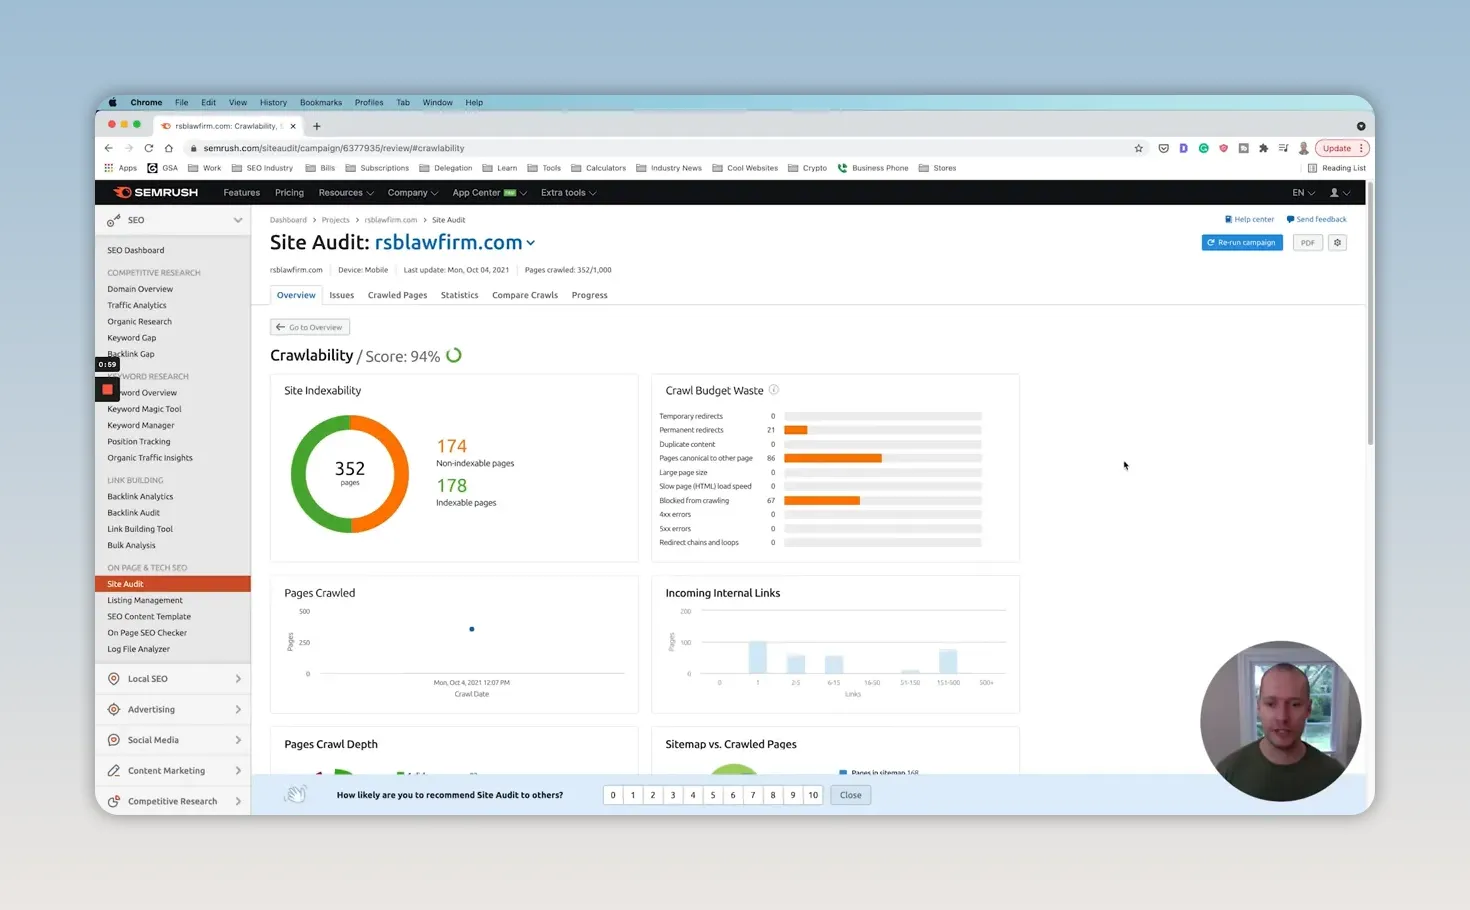Click the Social Media icon in sidebar
1470x910 pixels.
tap(114, 740)
